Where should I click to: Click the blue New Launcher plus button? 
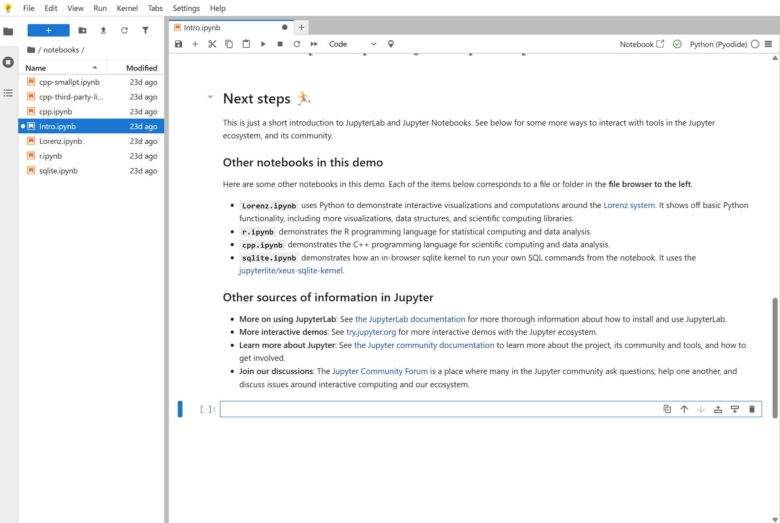pos(48,30)
